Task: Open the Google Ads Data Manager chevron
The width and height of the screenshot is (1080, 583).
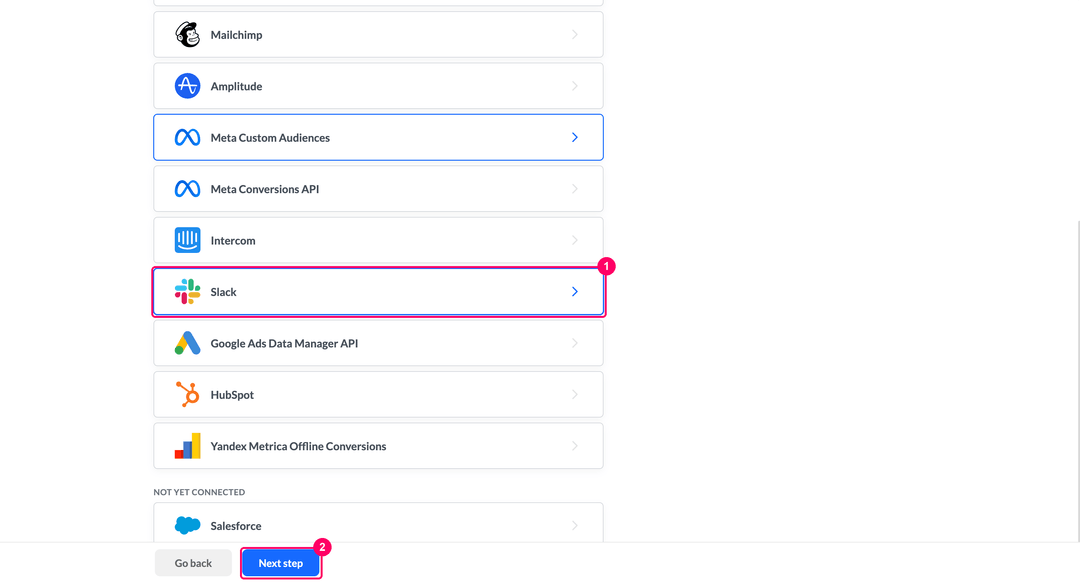Action: pos(574,343)
